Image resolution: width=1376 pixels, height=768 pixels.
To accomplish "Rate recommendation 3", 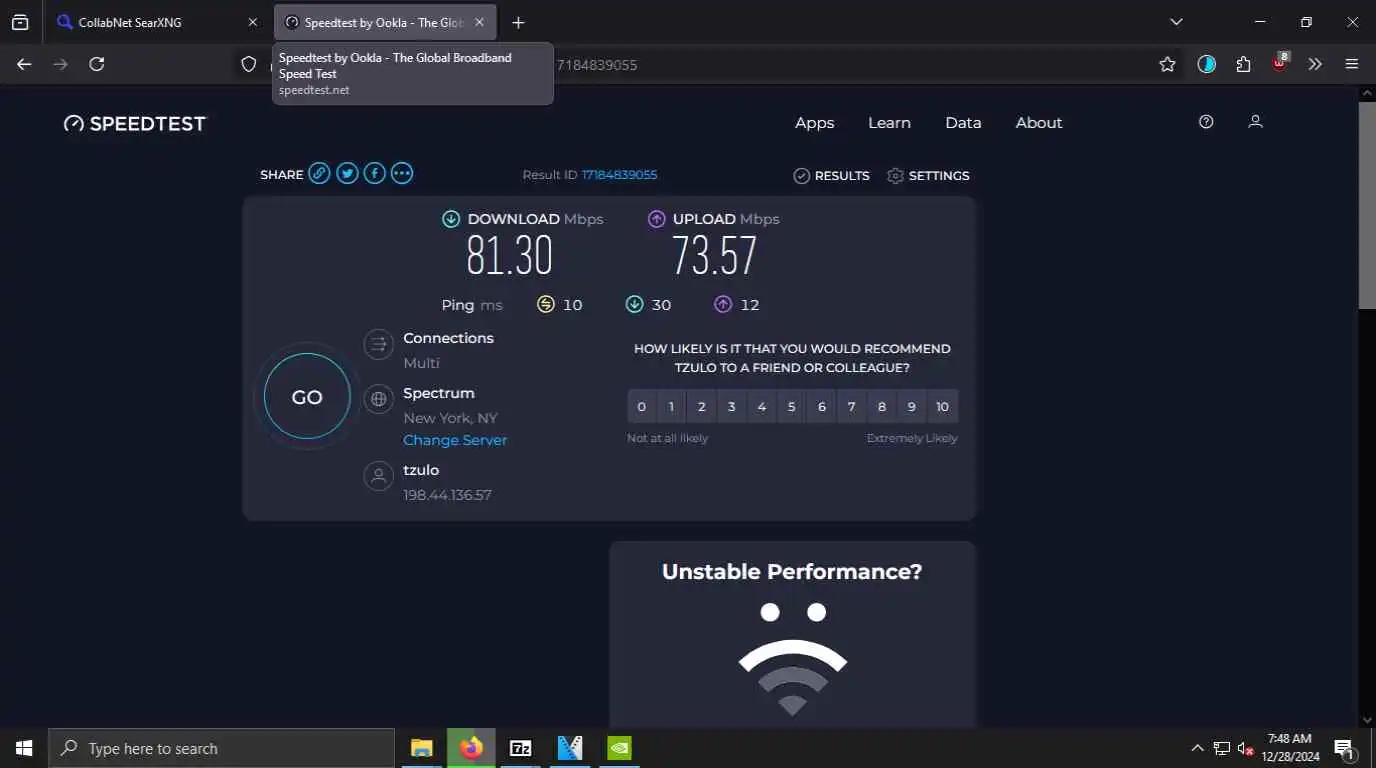I will click(732, 407).
